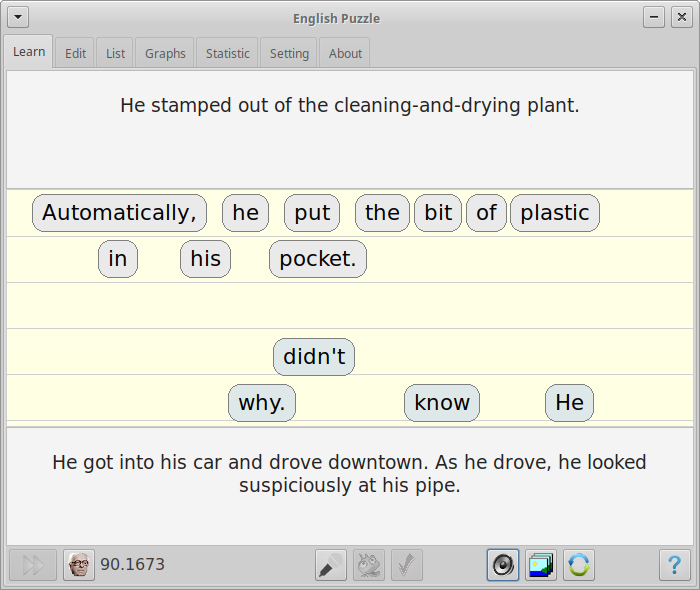The height and width of the screenshot is (590, 700).
Task: Pick the 'of' word tile
Action: 487,213
